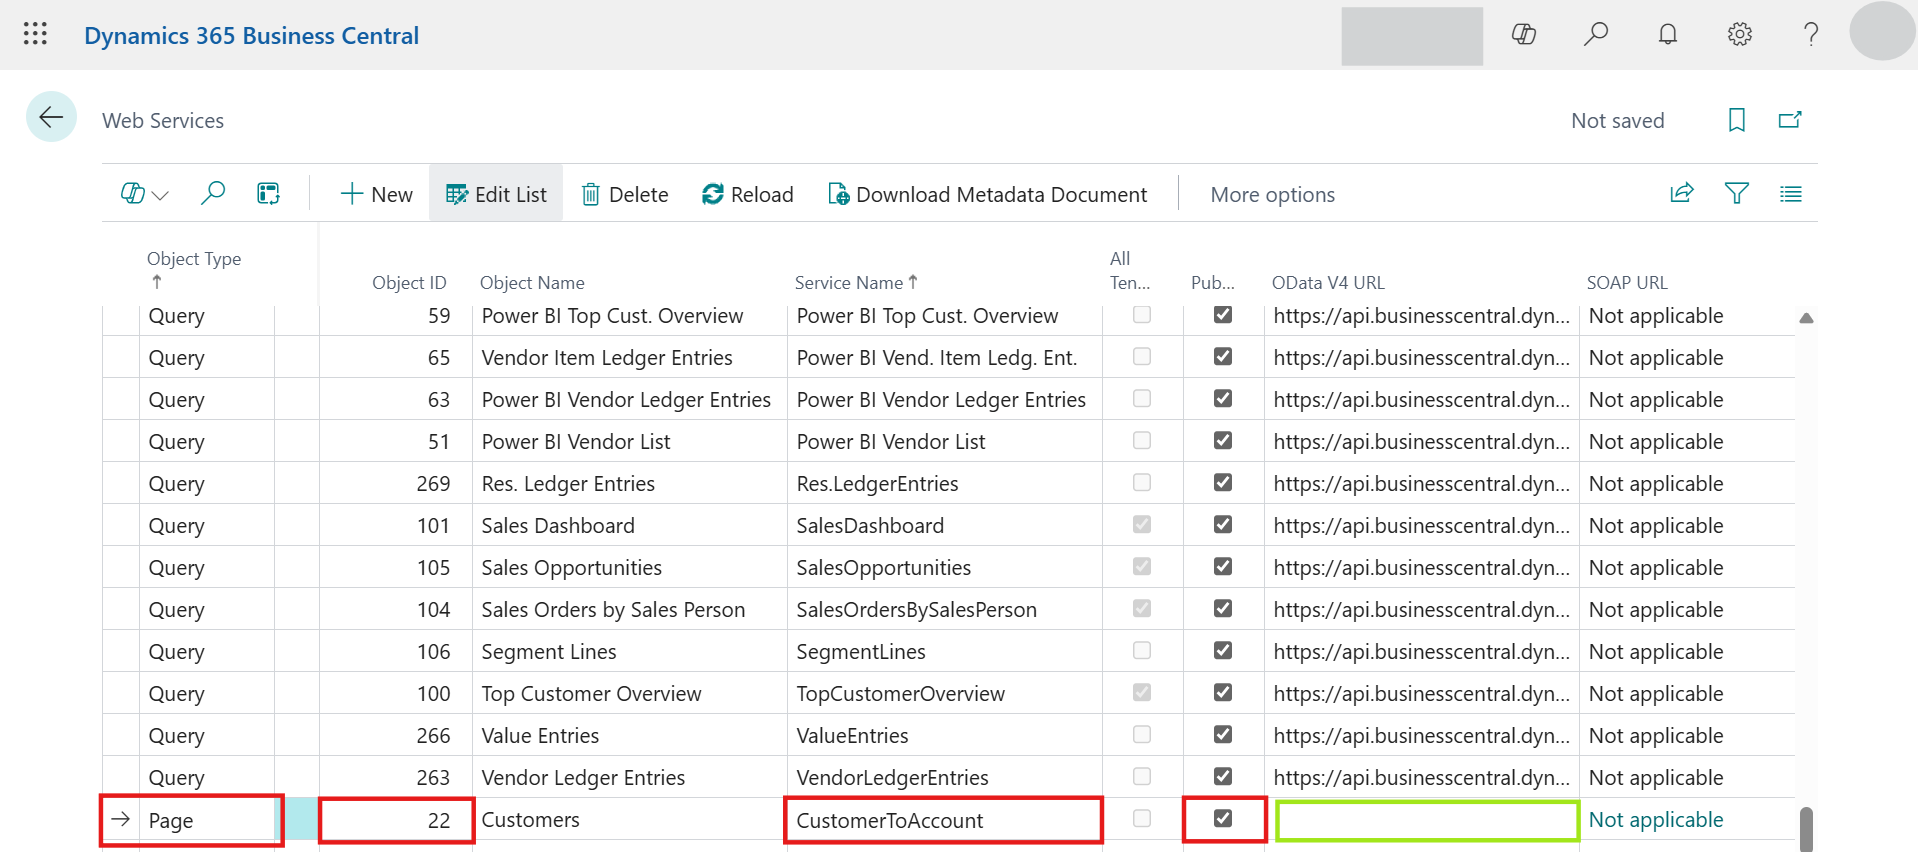Open the app launcher waffle icon
The image size is (1918, 852).
[35, 35]
